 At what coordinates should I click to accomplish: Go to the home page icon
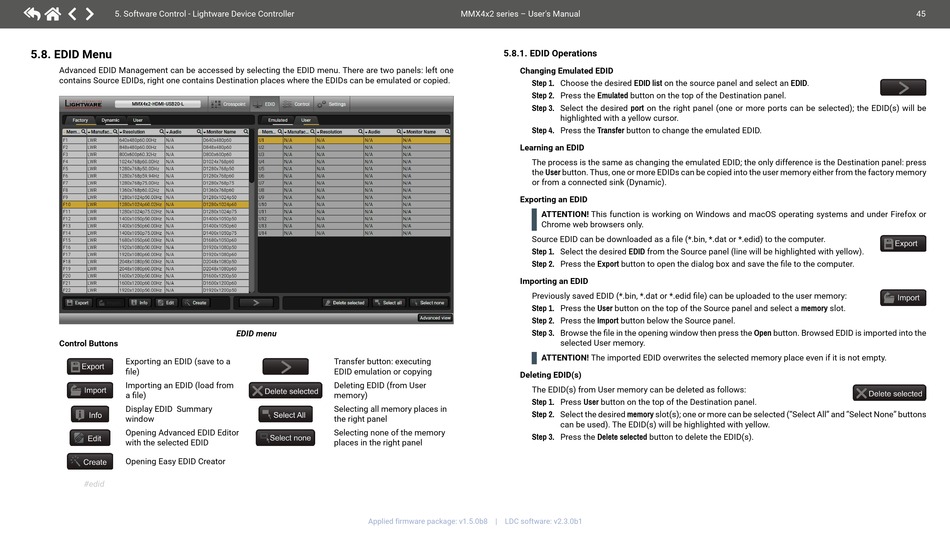53,14
